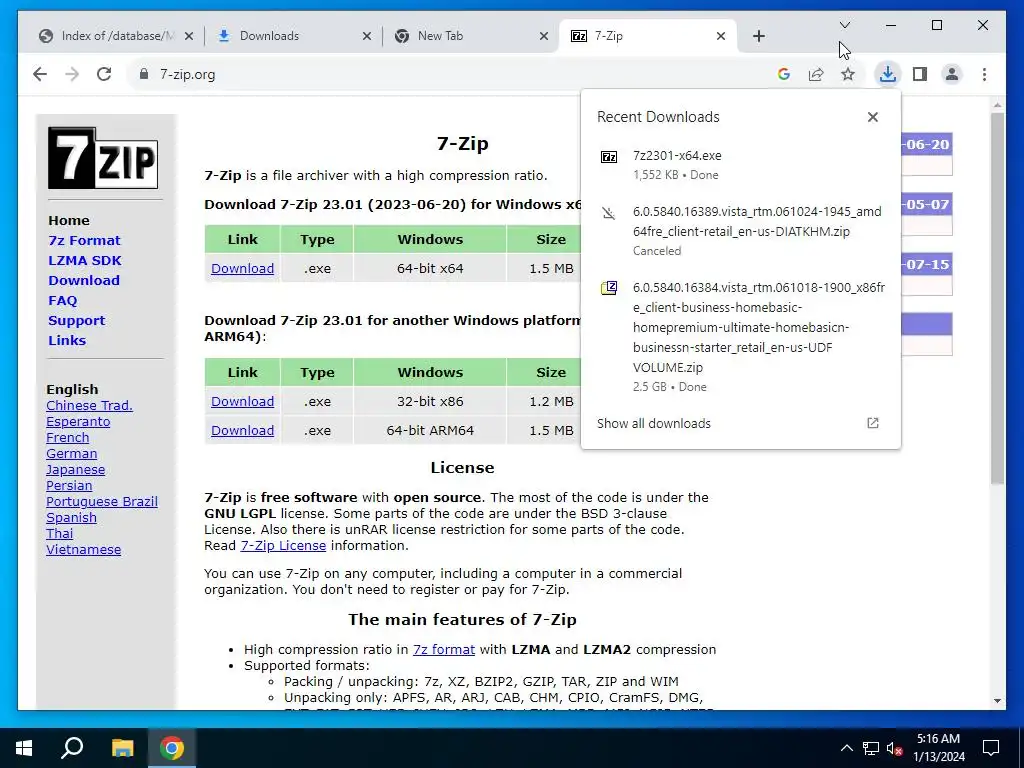
Task: Open the Home sidebar item
Action: coord(69,220)
